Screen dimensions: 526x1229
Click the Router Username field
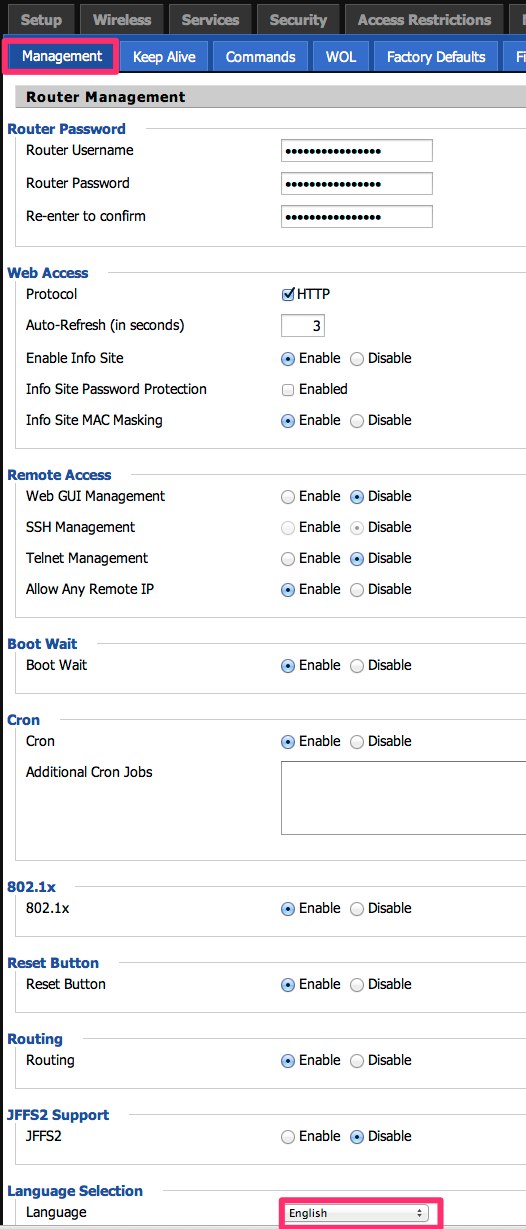[x=357, y=151]
